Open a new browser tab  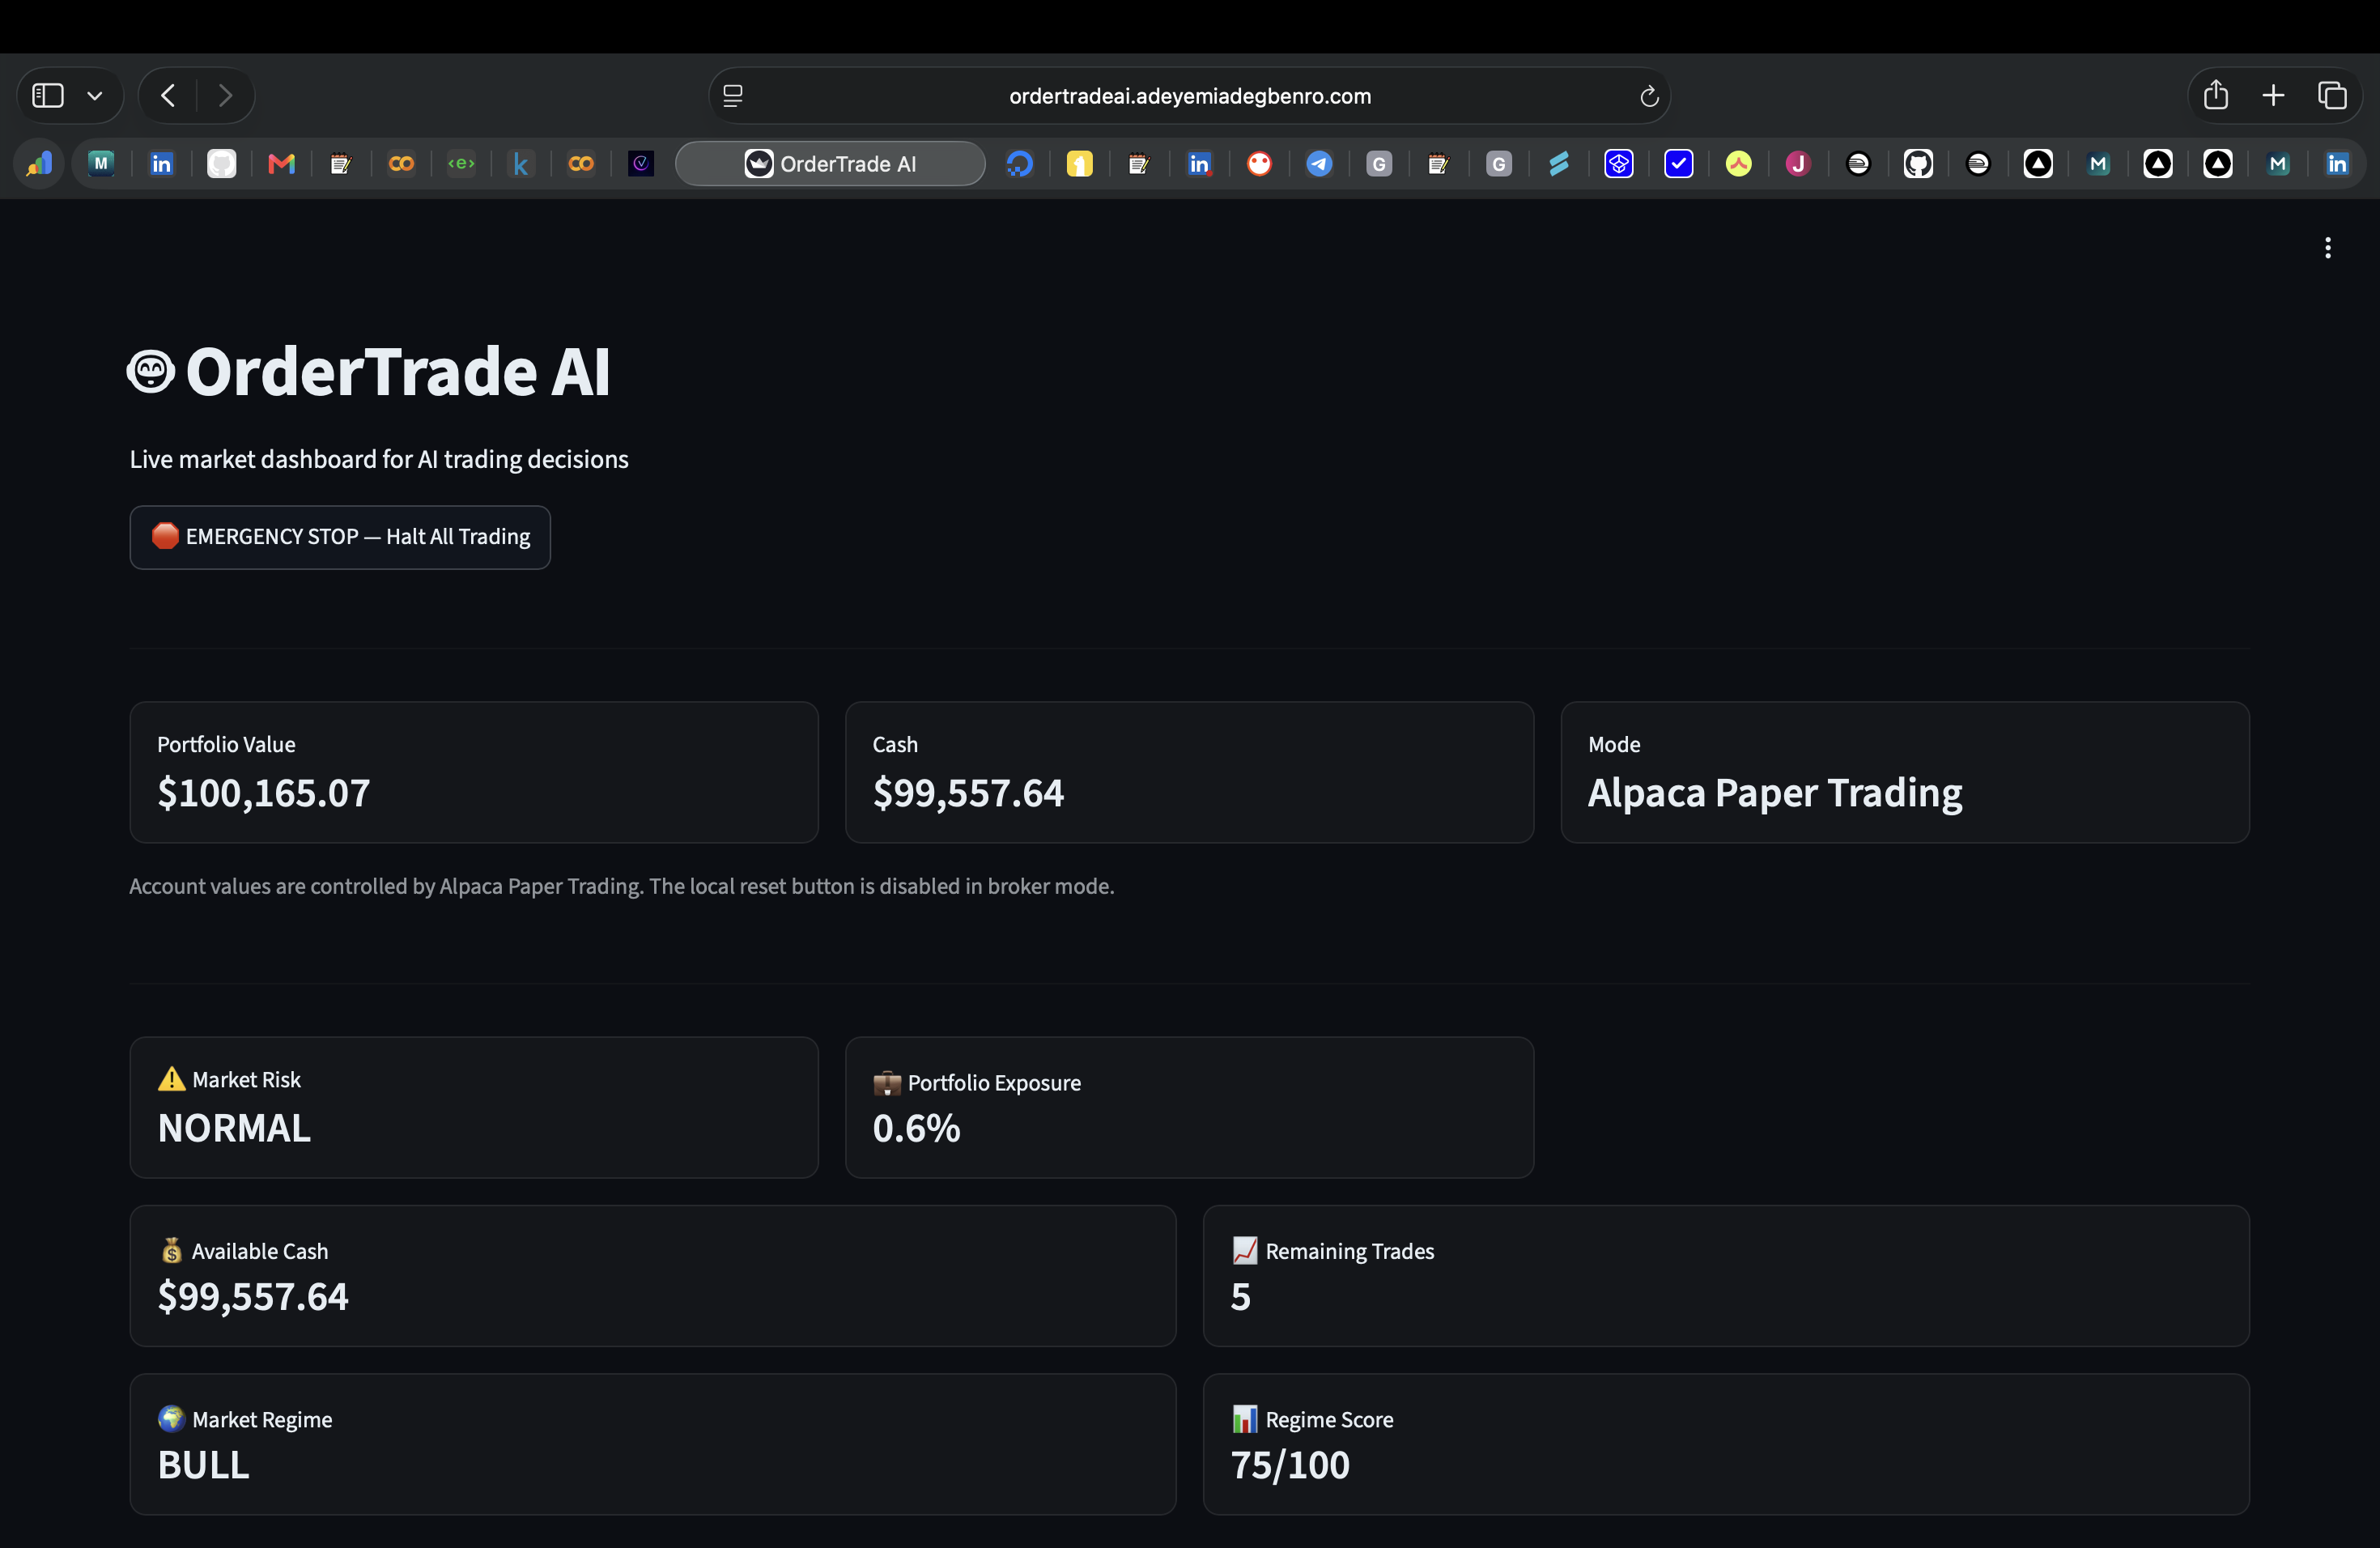pos(2273,95)
